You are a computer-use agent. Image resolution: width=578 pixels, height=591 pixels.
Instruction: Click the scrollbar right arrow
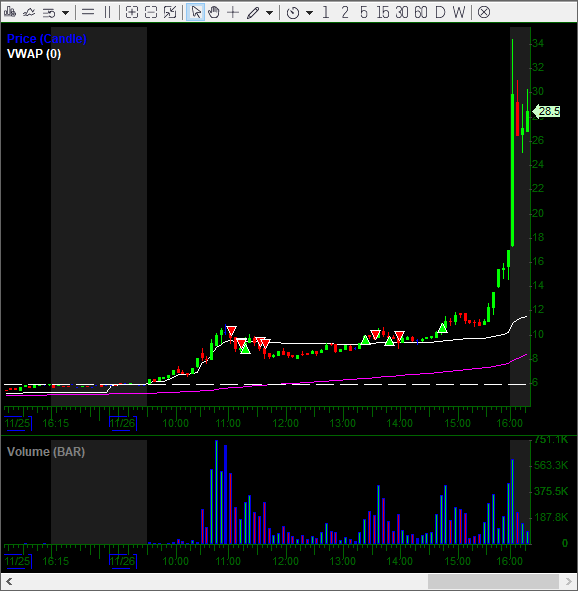click(569, 582)
